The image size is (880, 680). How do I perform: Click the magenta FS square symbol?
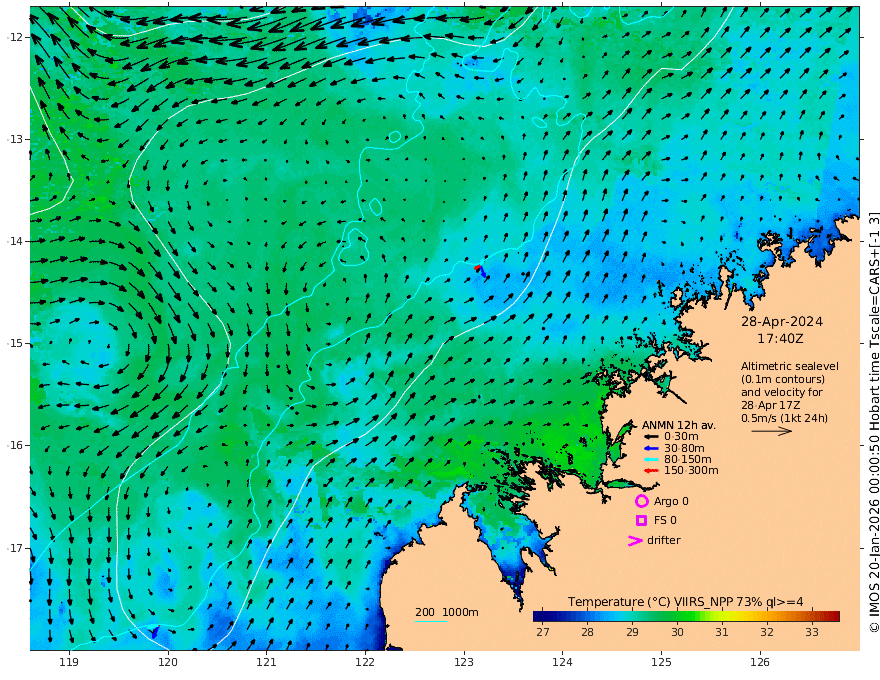coord(641,521)
